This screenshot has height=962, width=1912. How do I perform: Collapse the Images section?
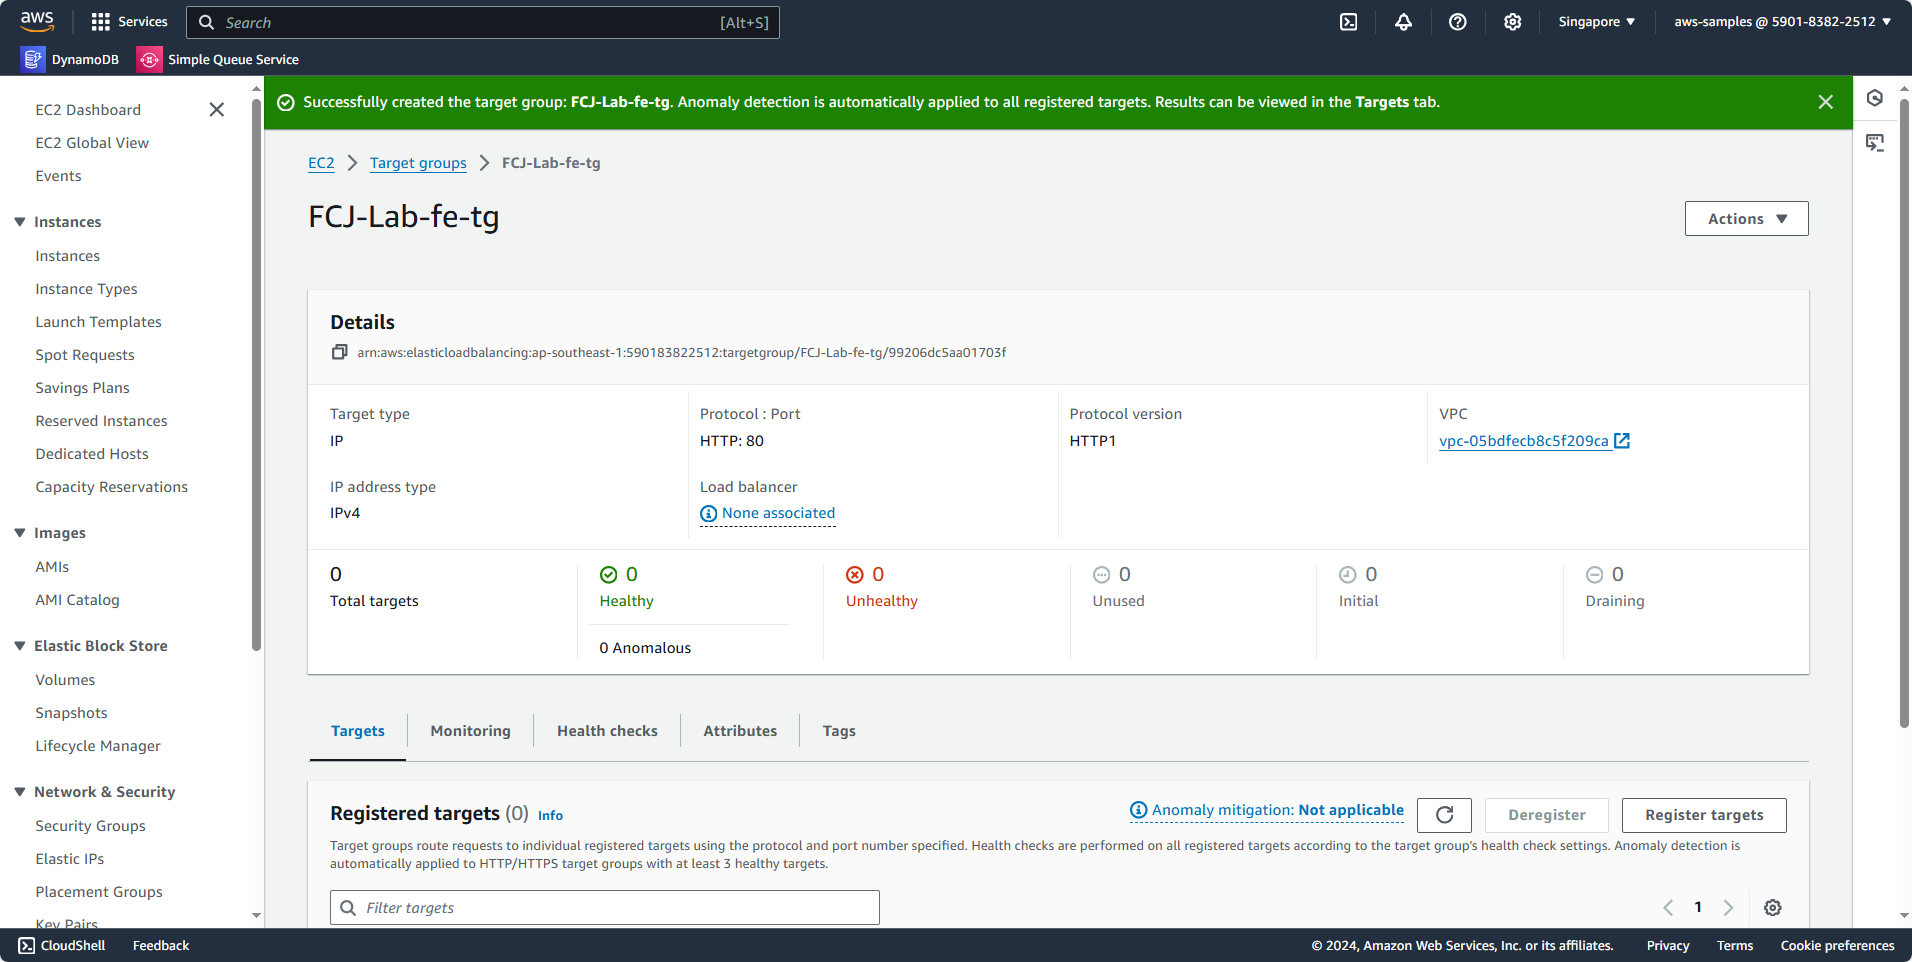click(20, 533)
